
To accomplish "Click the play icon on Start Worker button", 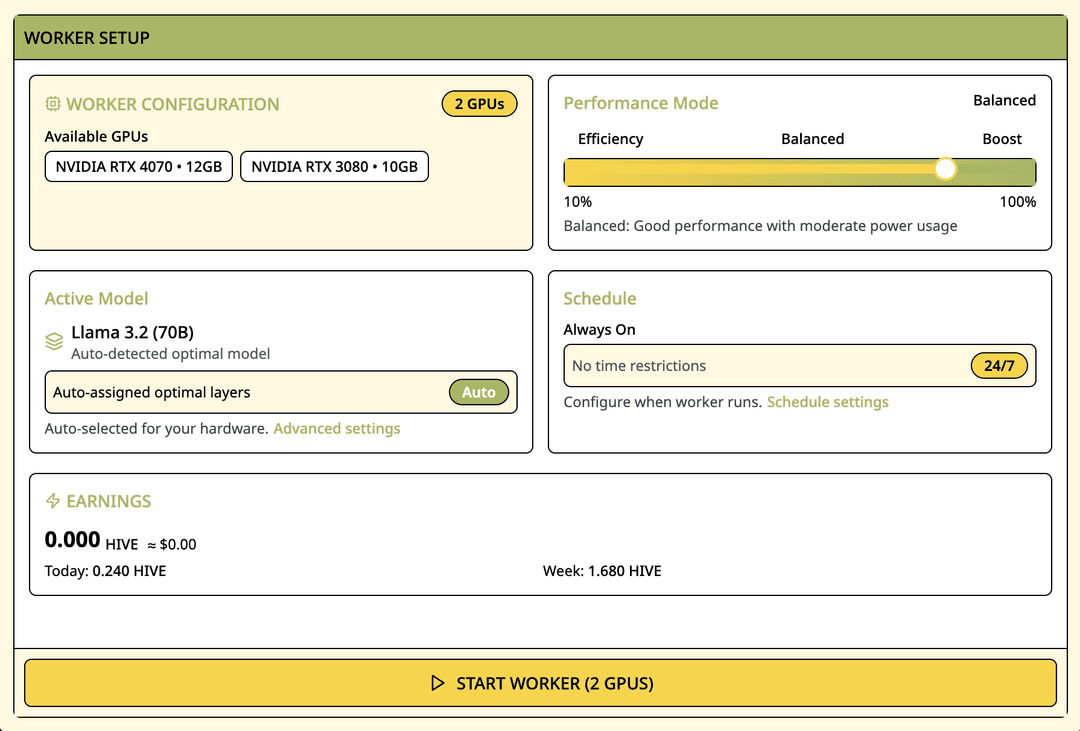I will (437, 683).
